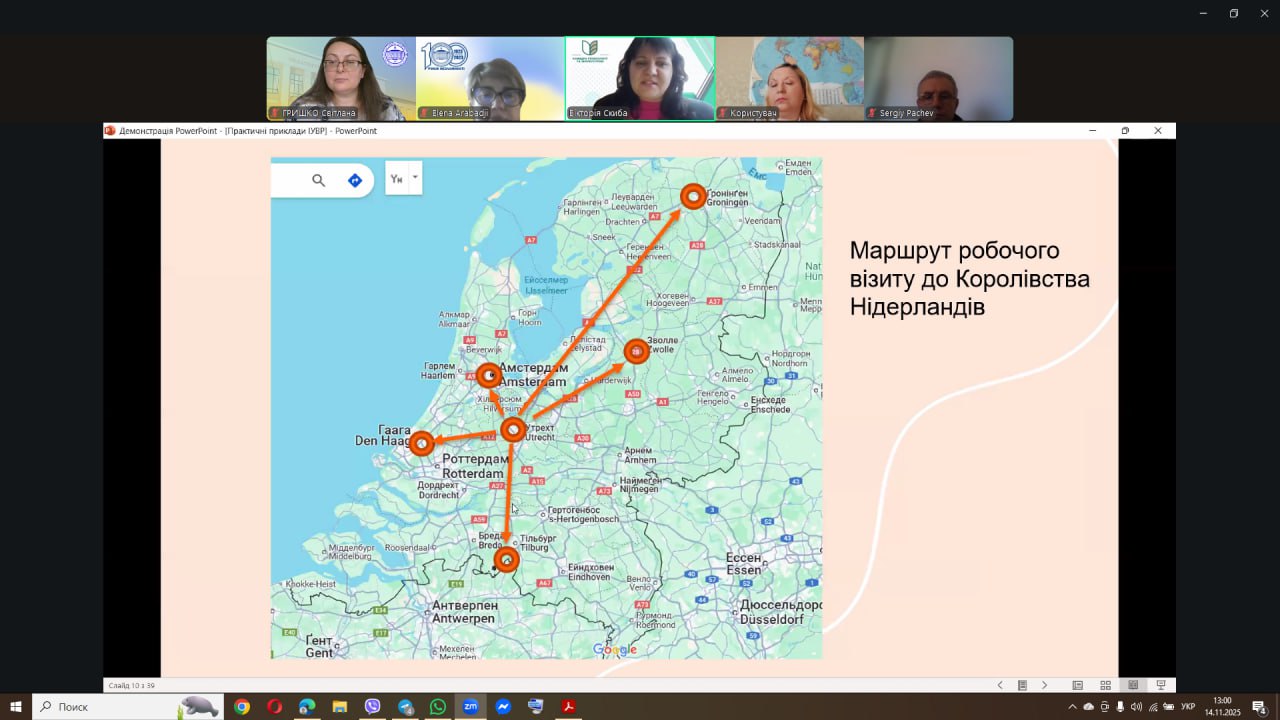Open Messenger from the taskbar
This screenshot has height=720, width=1280.
(x=503, y=707)
